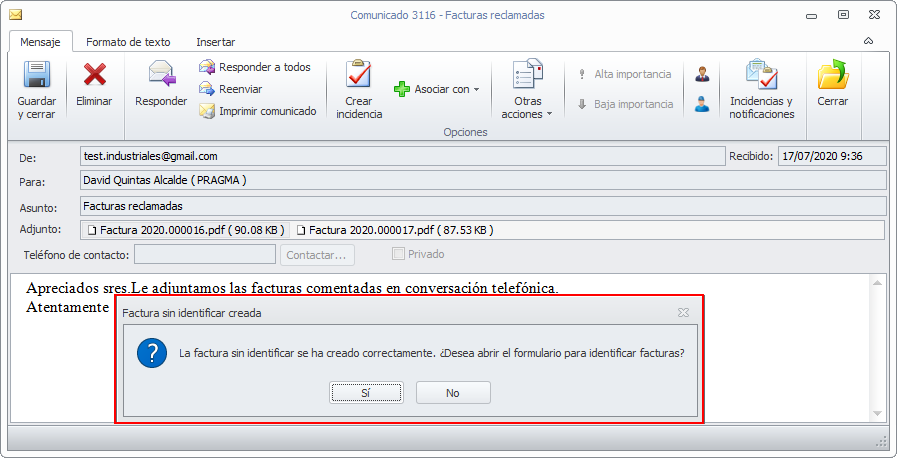Screen dimensions: 897x458
Task: Switch to the Insertar tab
Action: tap(216, 42)
